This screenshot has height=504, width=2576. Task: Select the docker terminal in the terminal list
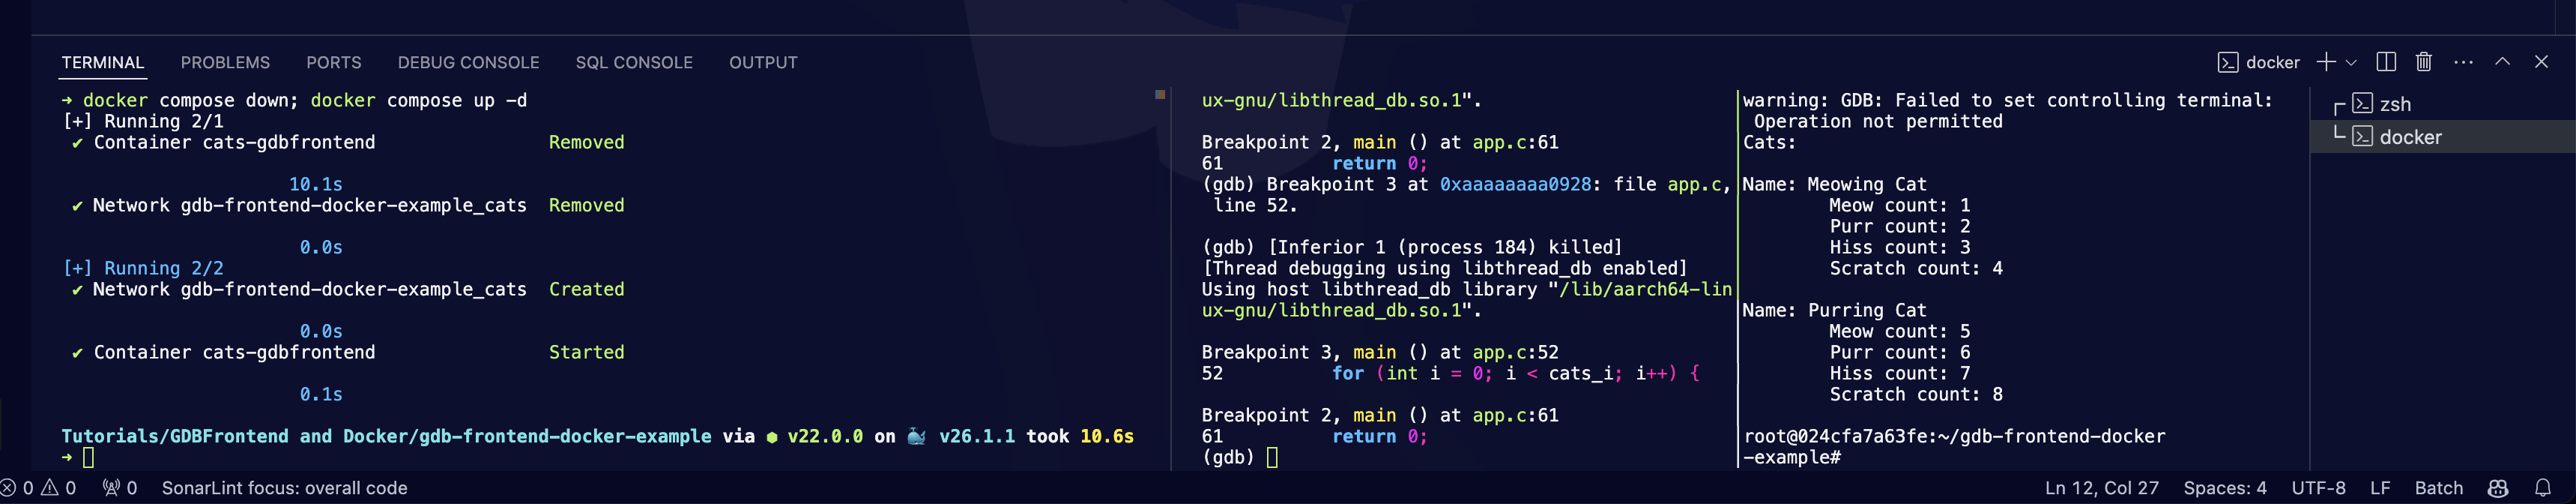coord(2442,137)
